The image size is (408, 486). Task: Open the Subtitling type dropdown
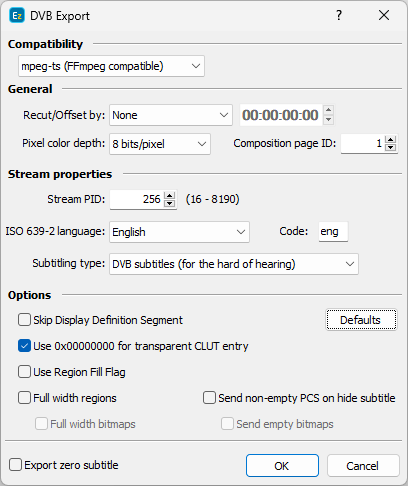pos(234,264)
